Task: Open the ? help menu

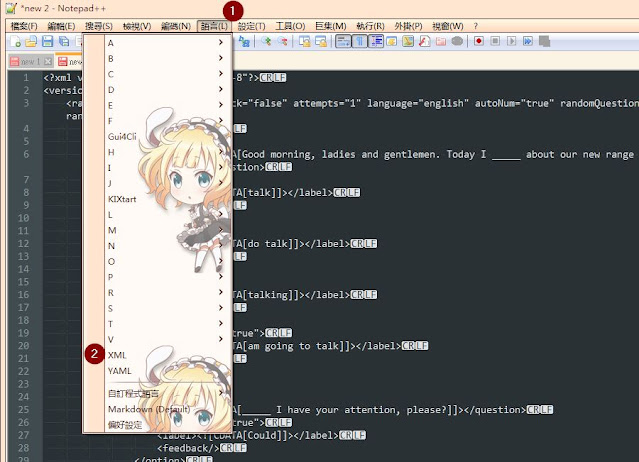Action: click(476, 26)
